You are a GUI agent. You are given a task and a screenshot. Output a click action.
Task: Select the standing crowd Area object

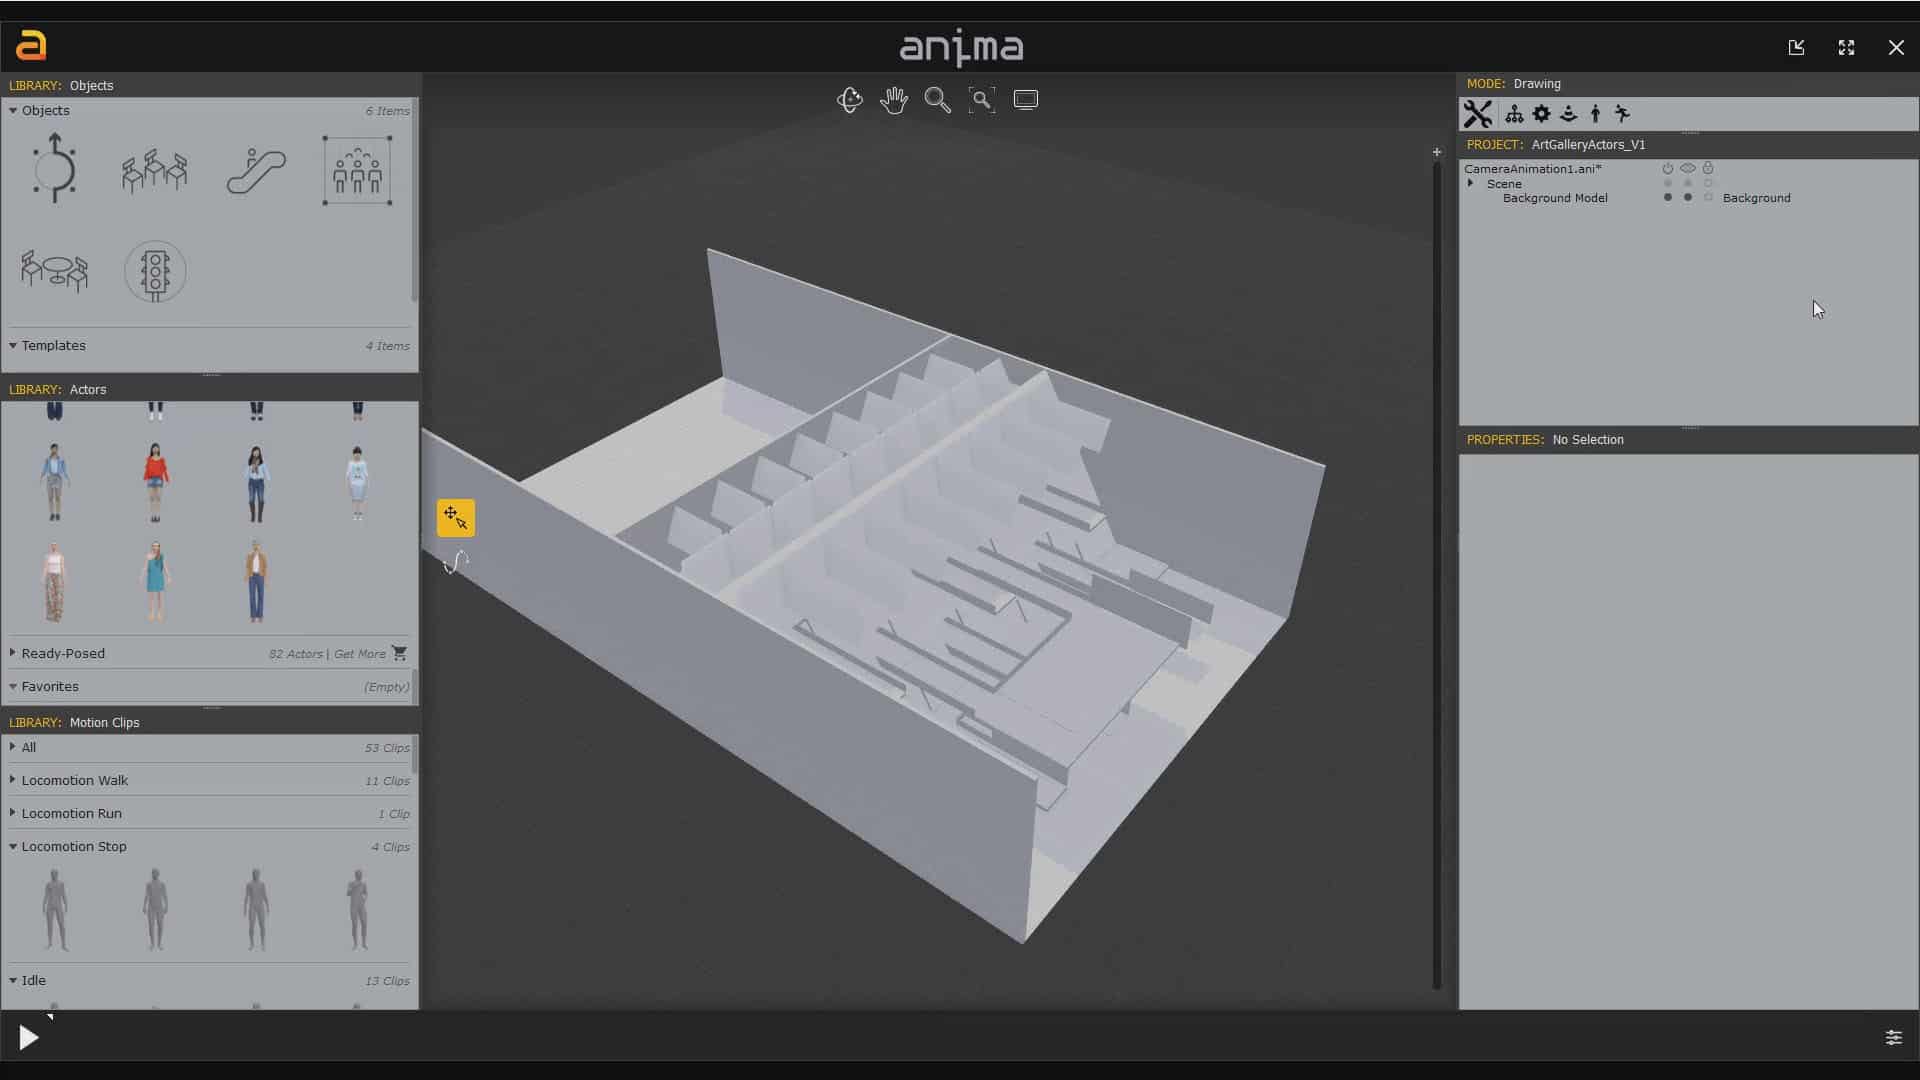(357, 171)
